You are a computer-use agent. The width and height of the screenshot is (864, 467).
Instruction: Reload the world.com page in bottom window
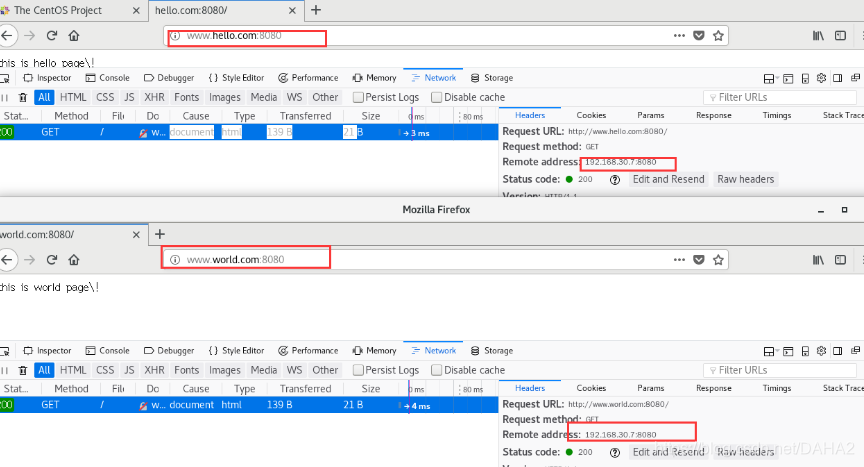[52, 259]
